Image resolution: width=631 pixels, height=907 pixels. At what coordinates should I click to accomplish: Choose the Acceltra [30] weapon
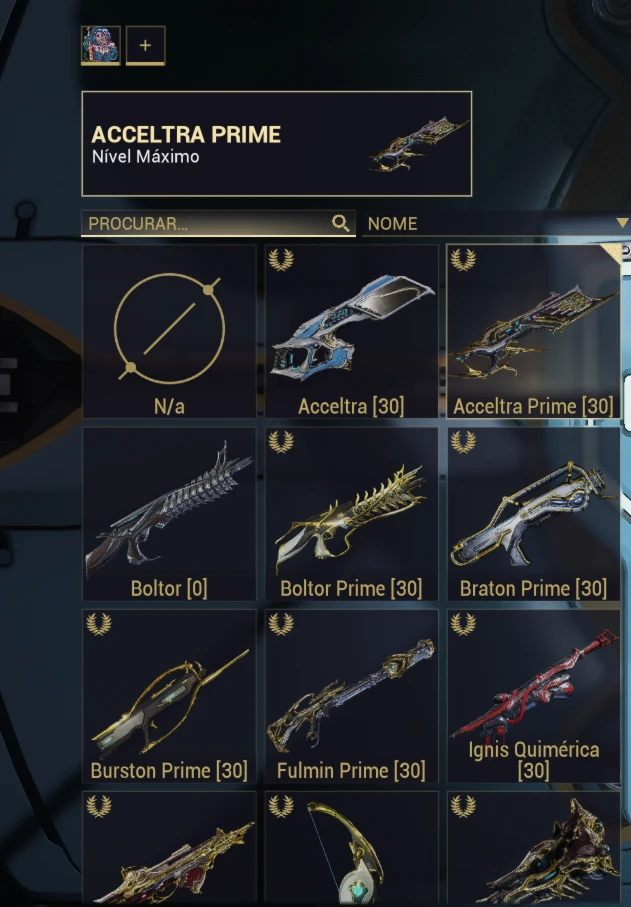coord(352,331)
